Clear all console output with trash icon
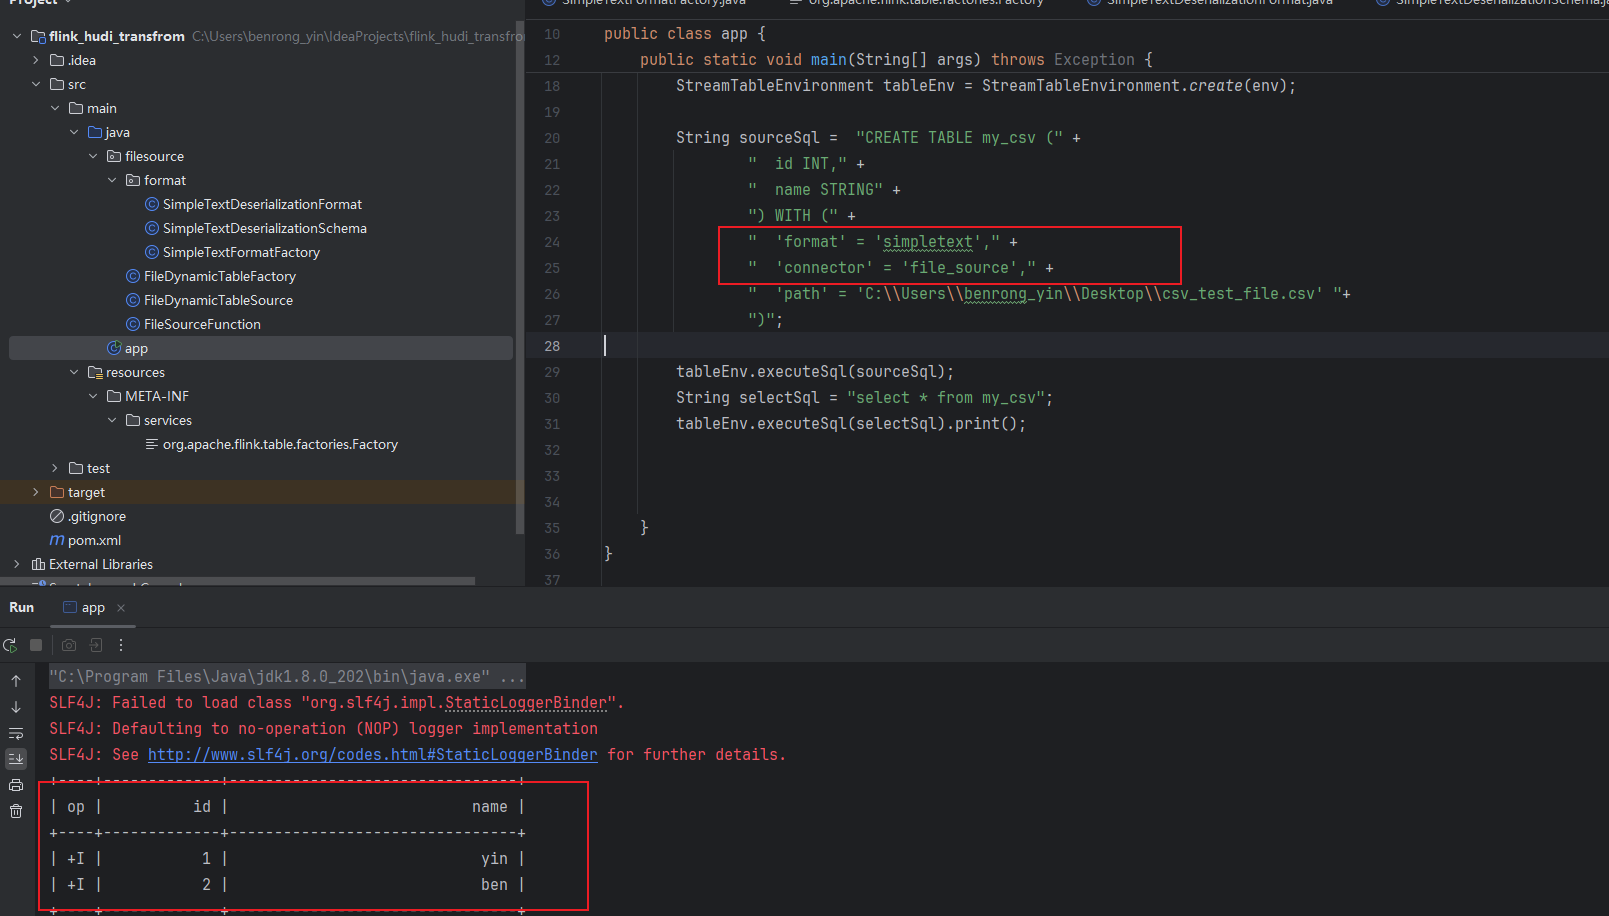 (x=16, y=811)
